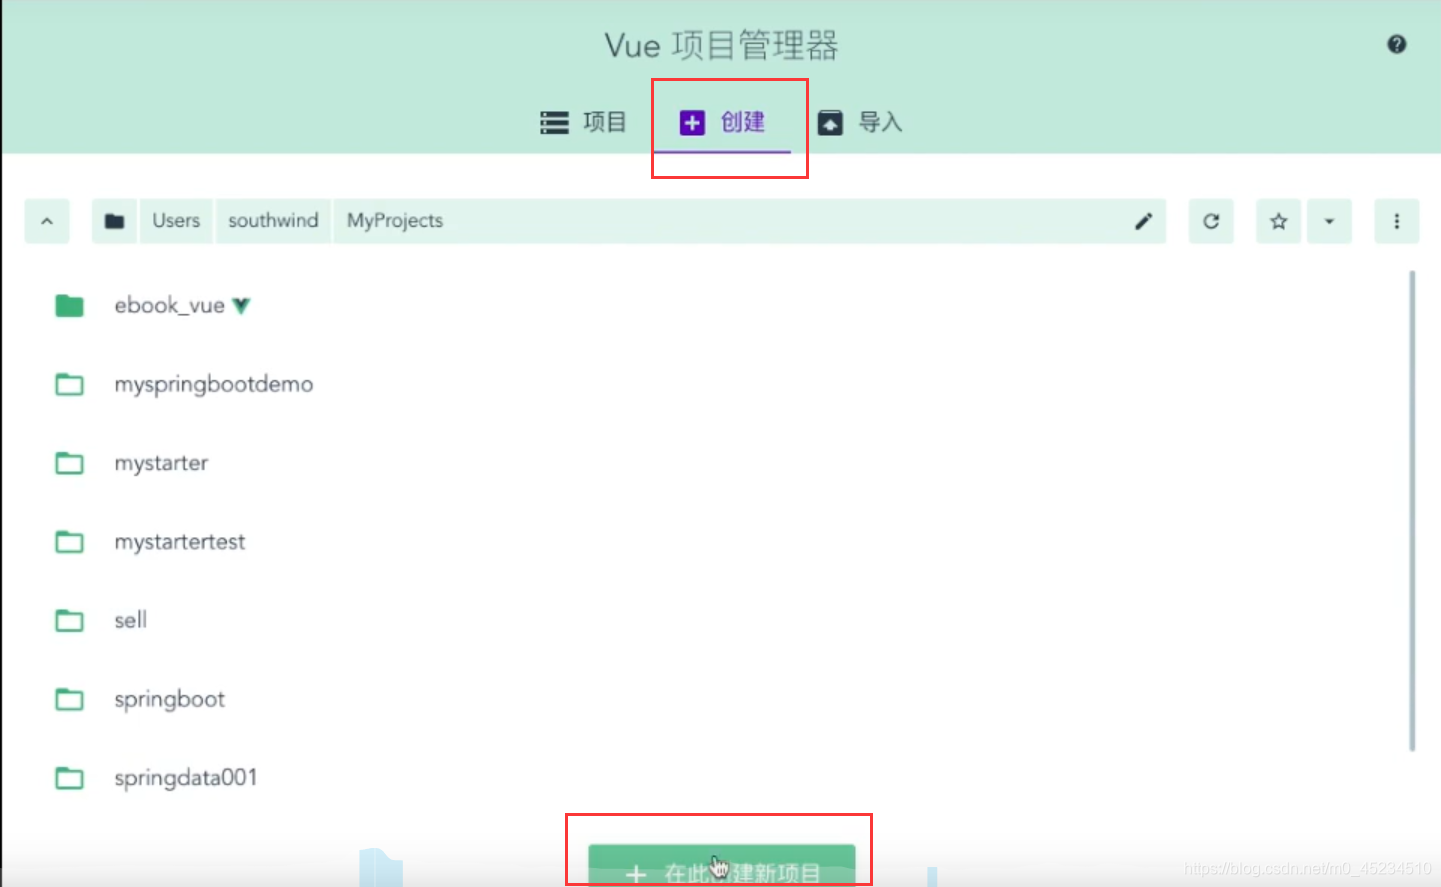Image resolution: width=1441 pixels, height=887 pixels.
Task: Open the more options vertical dots menu
Action: pyautogui.click(x=1397, y=221)
